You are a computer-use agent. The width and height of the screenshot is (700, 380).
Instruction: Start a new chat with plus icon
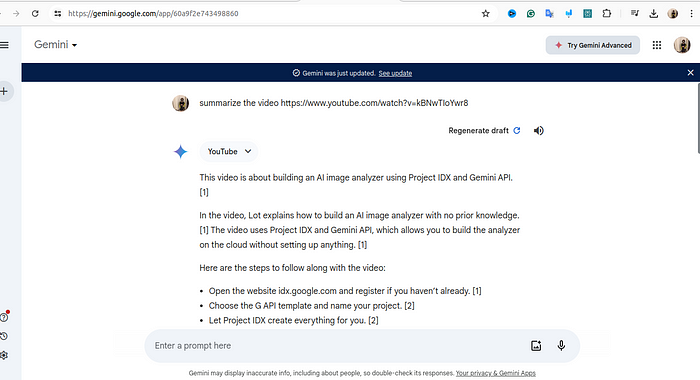[x=4, y=92]
